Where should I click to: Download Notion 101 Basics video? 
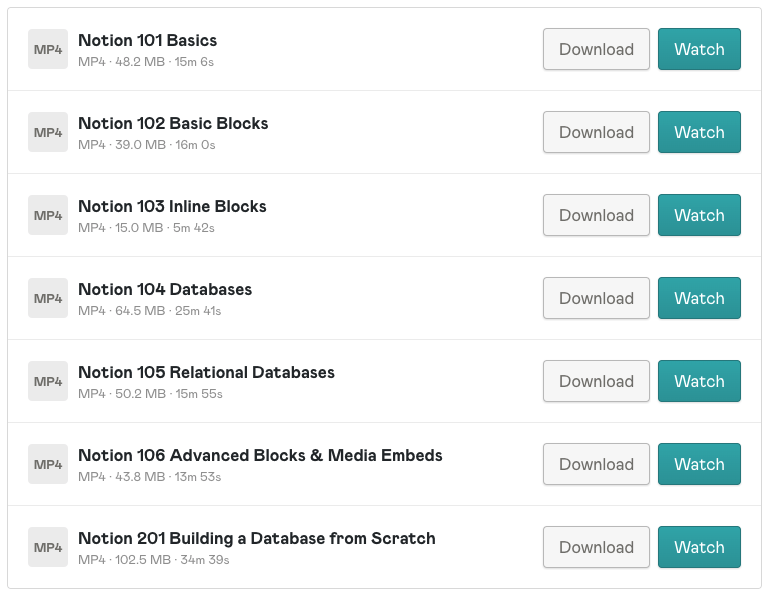(596, 49)
